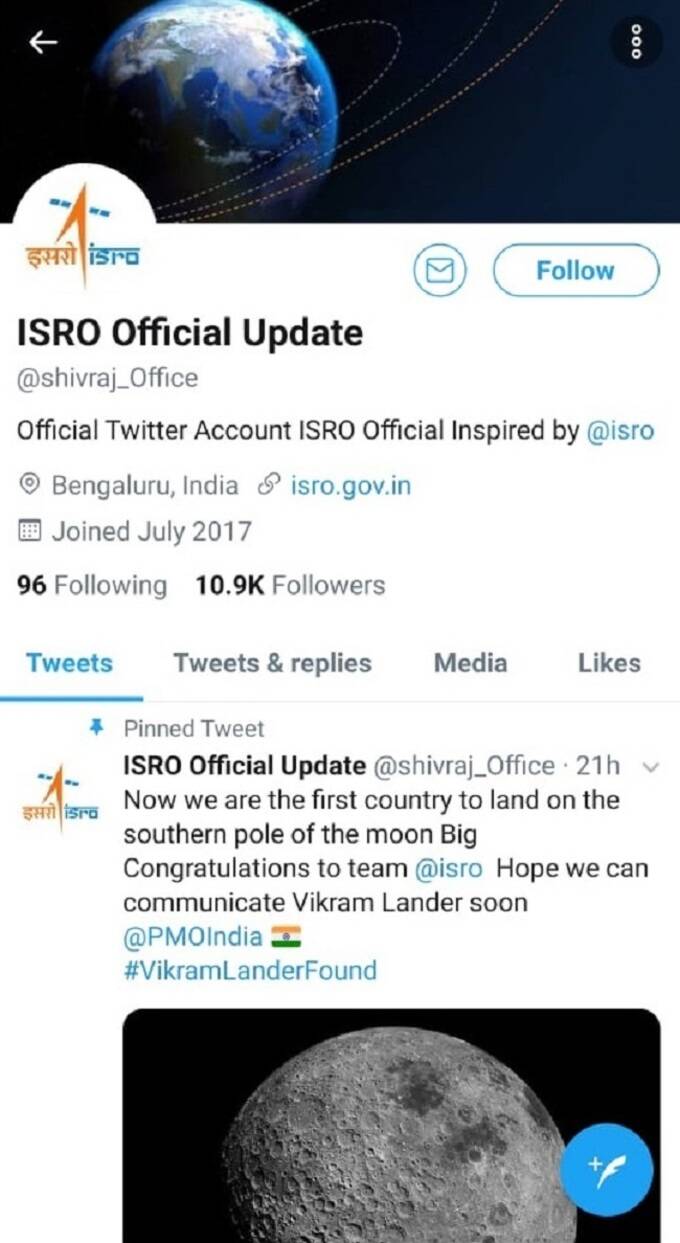Tap the location pin icon near Bengaluru
The height and width of the screenshot is (1243, 680).
pos(30,487)
